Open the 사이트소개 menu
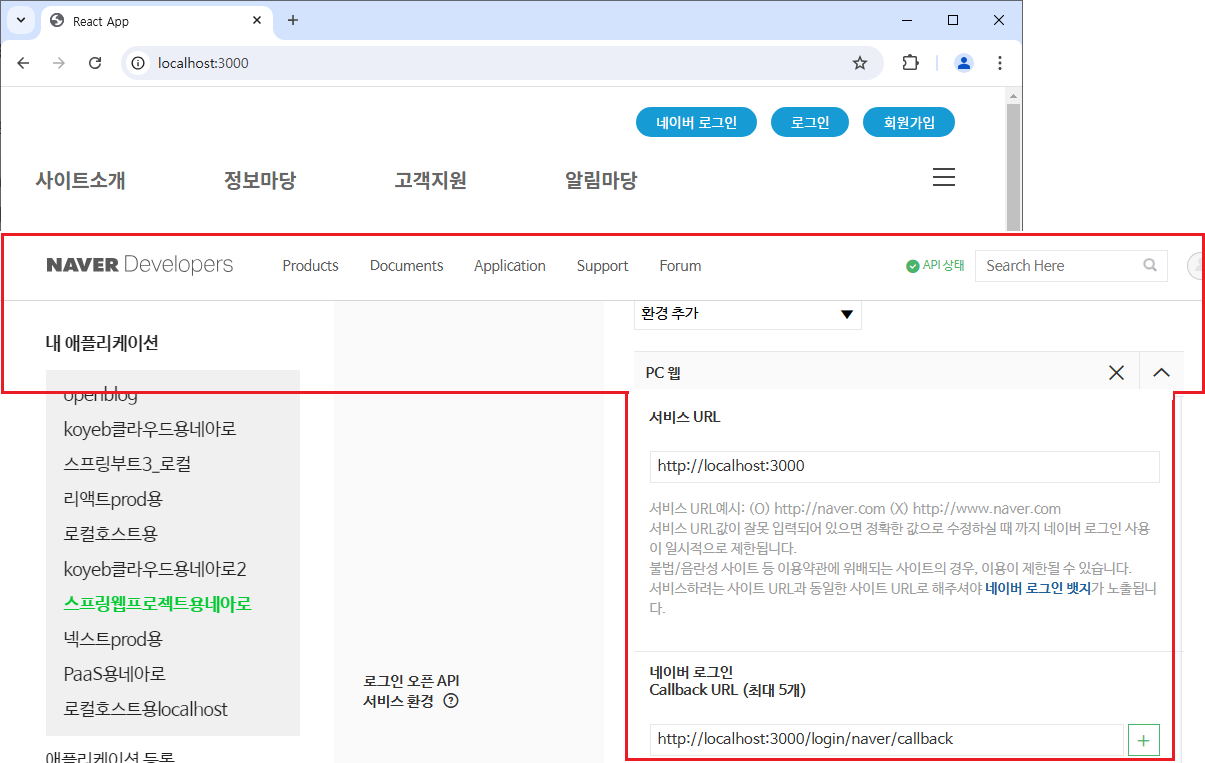The image size is (1205, 763). pos(80,181)
